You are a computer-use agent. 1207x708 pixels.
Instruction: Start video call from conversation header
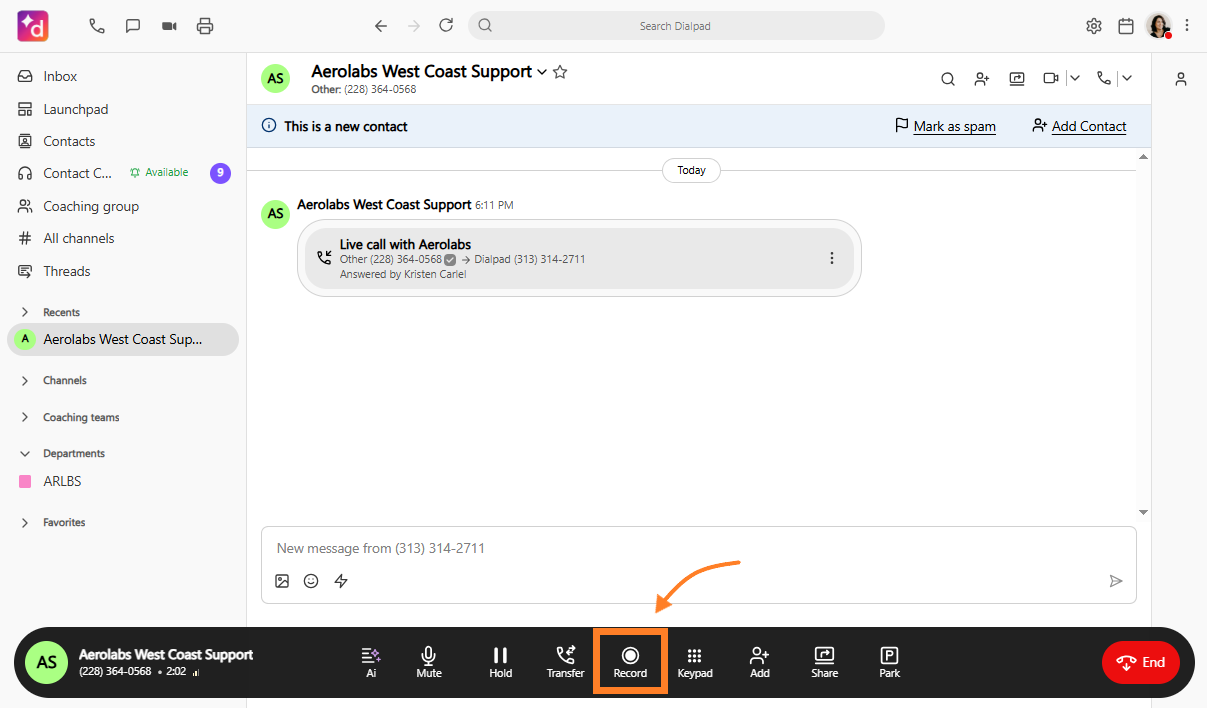pos(1051,78)
